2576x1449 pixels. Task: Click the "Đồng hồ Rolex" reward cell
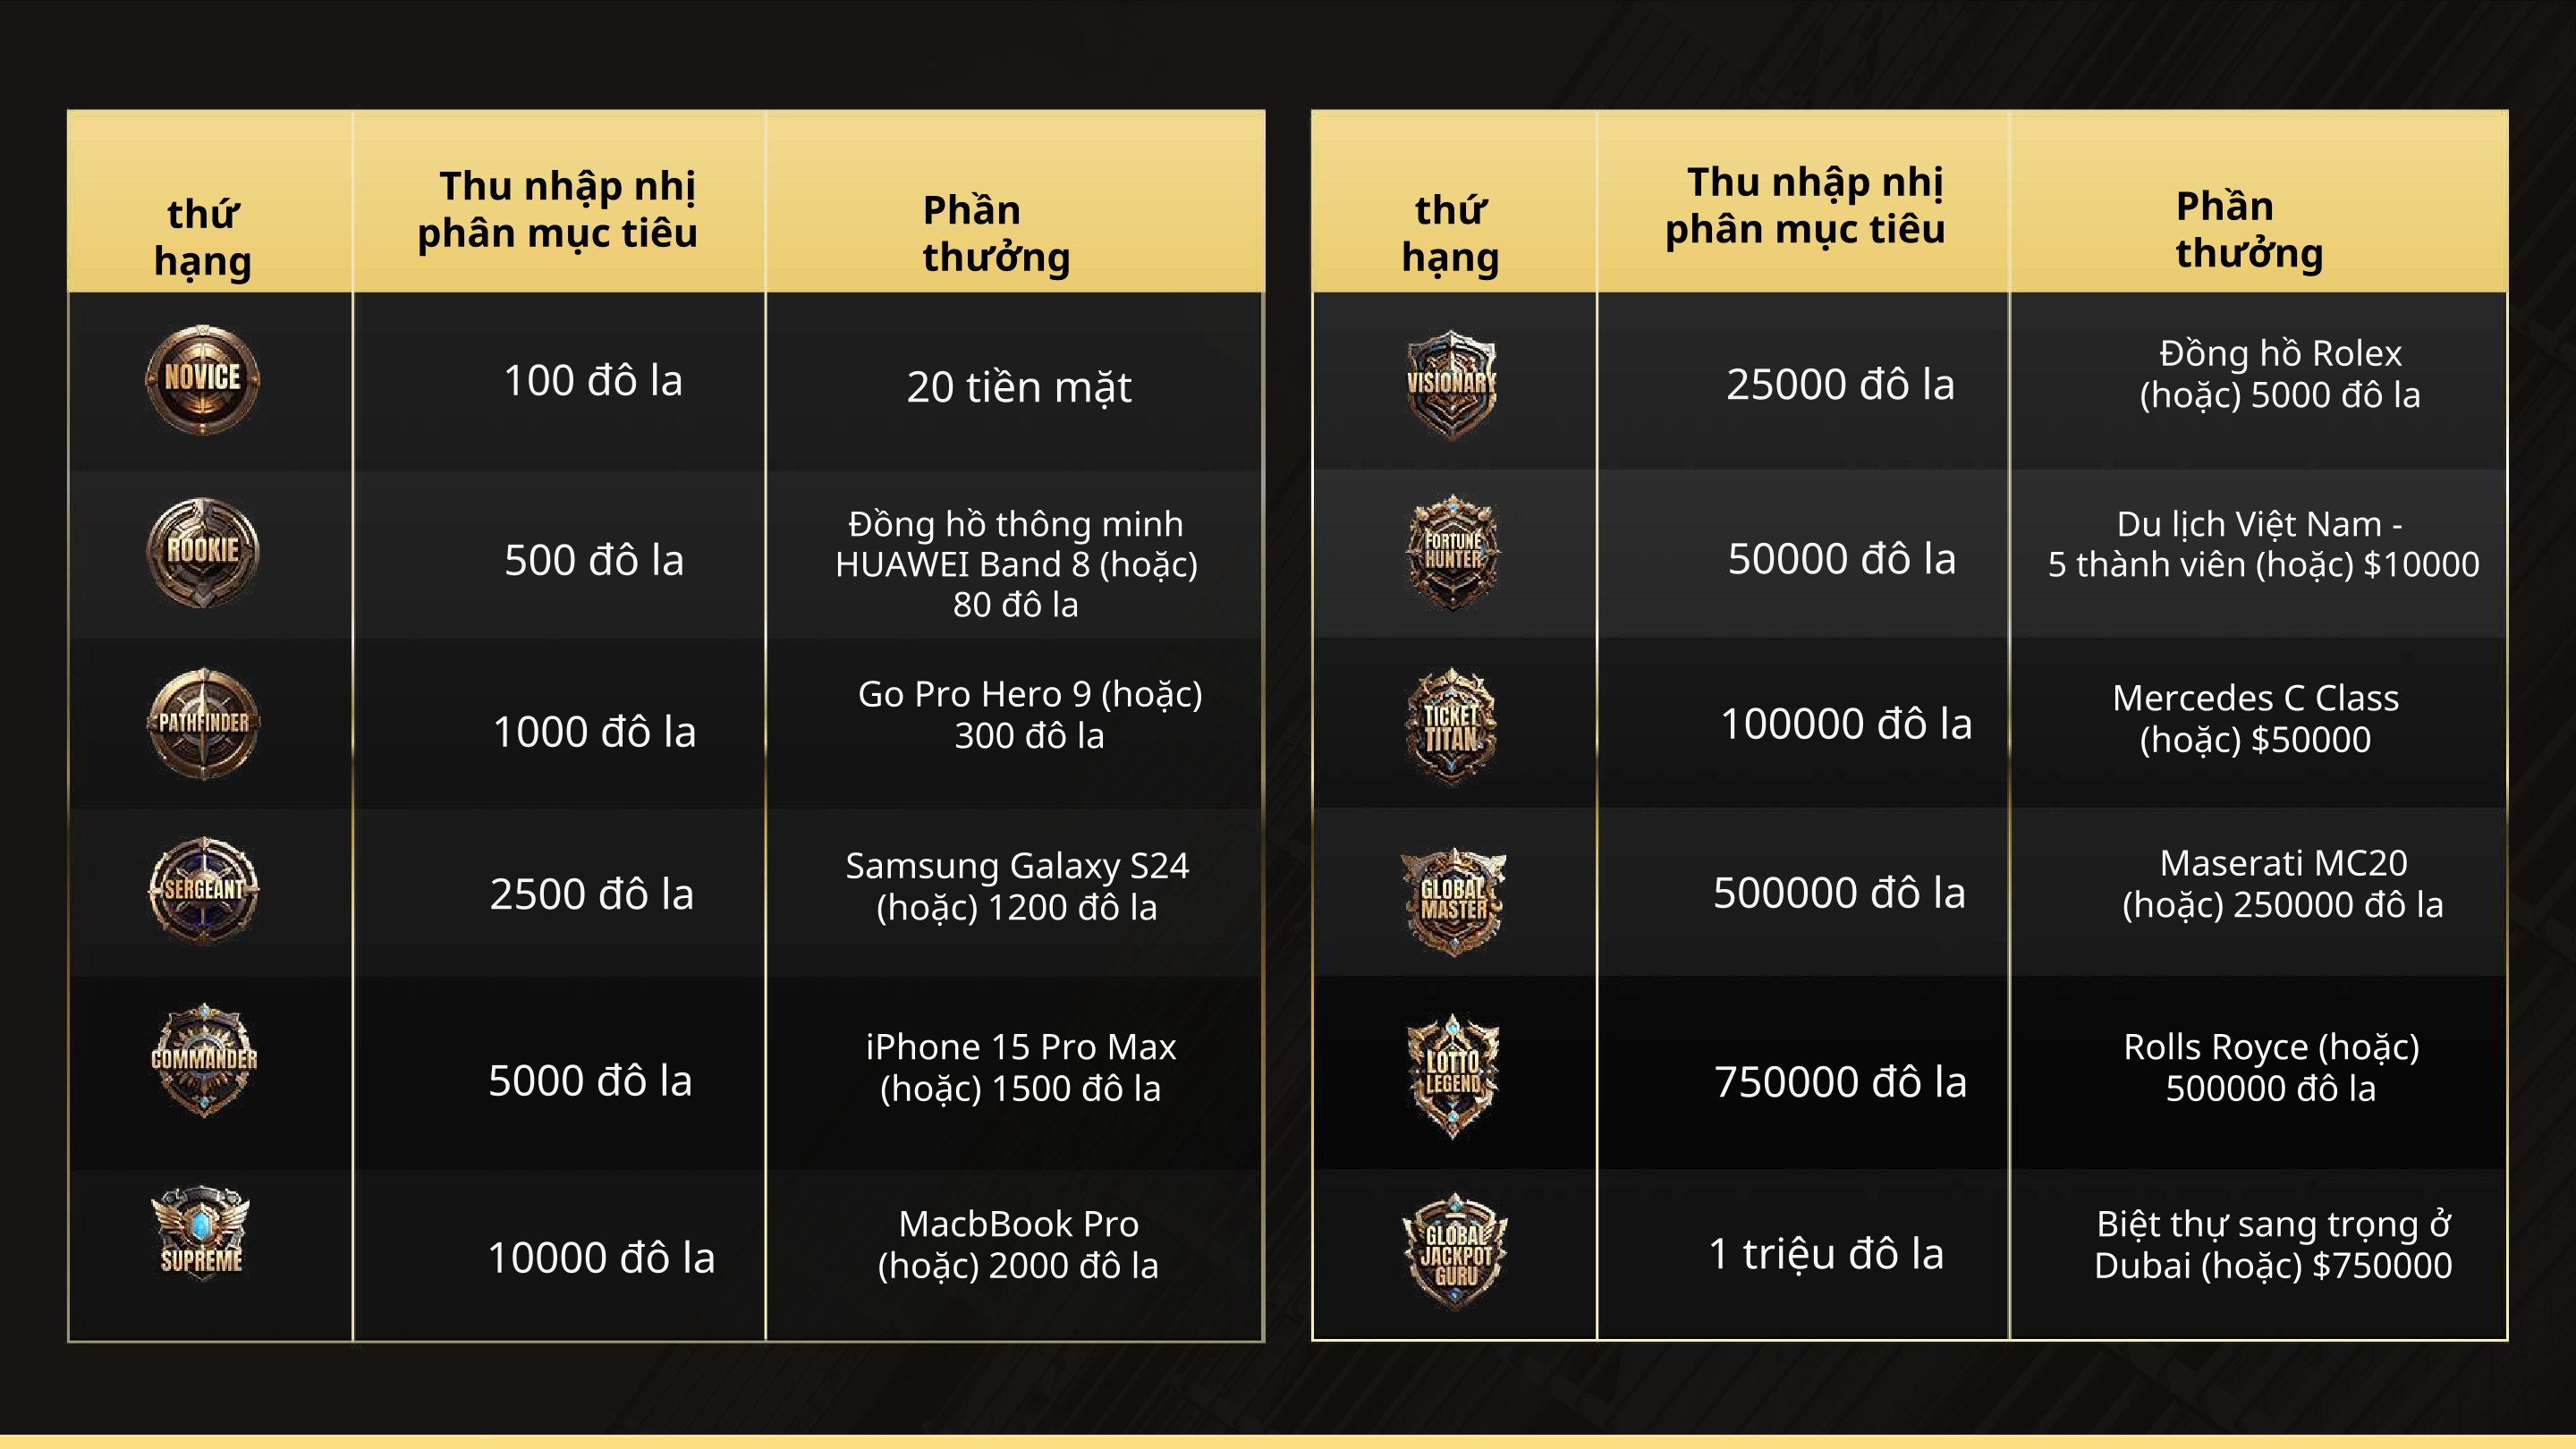pyautogui.click(x=2259, y=381)
